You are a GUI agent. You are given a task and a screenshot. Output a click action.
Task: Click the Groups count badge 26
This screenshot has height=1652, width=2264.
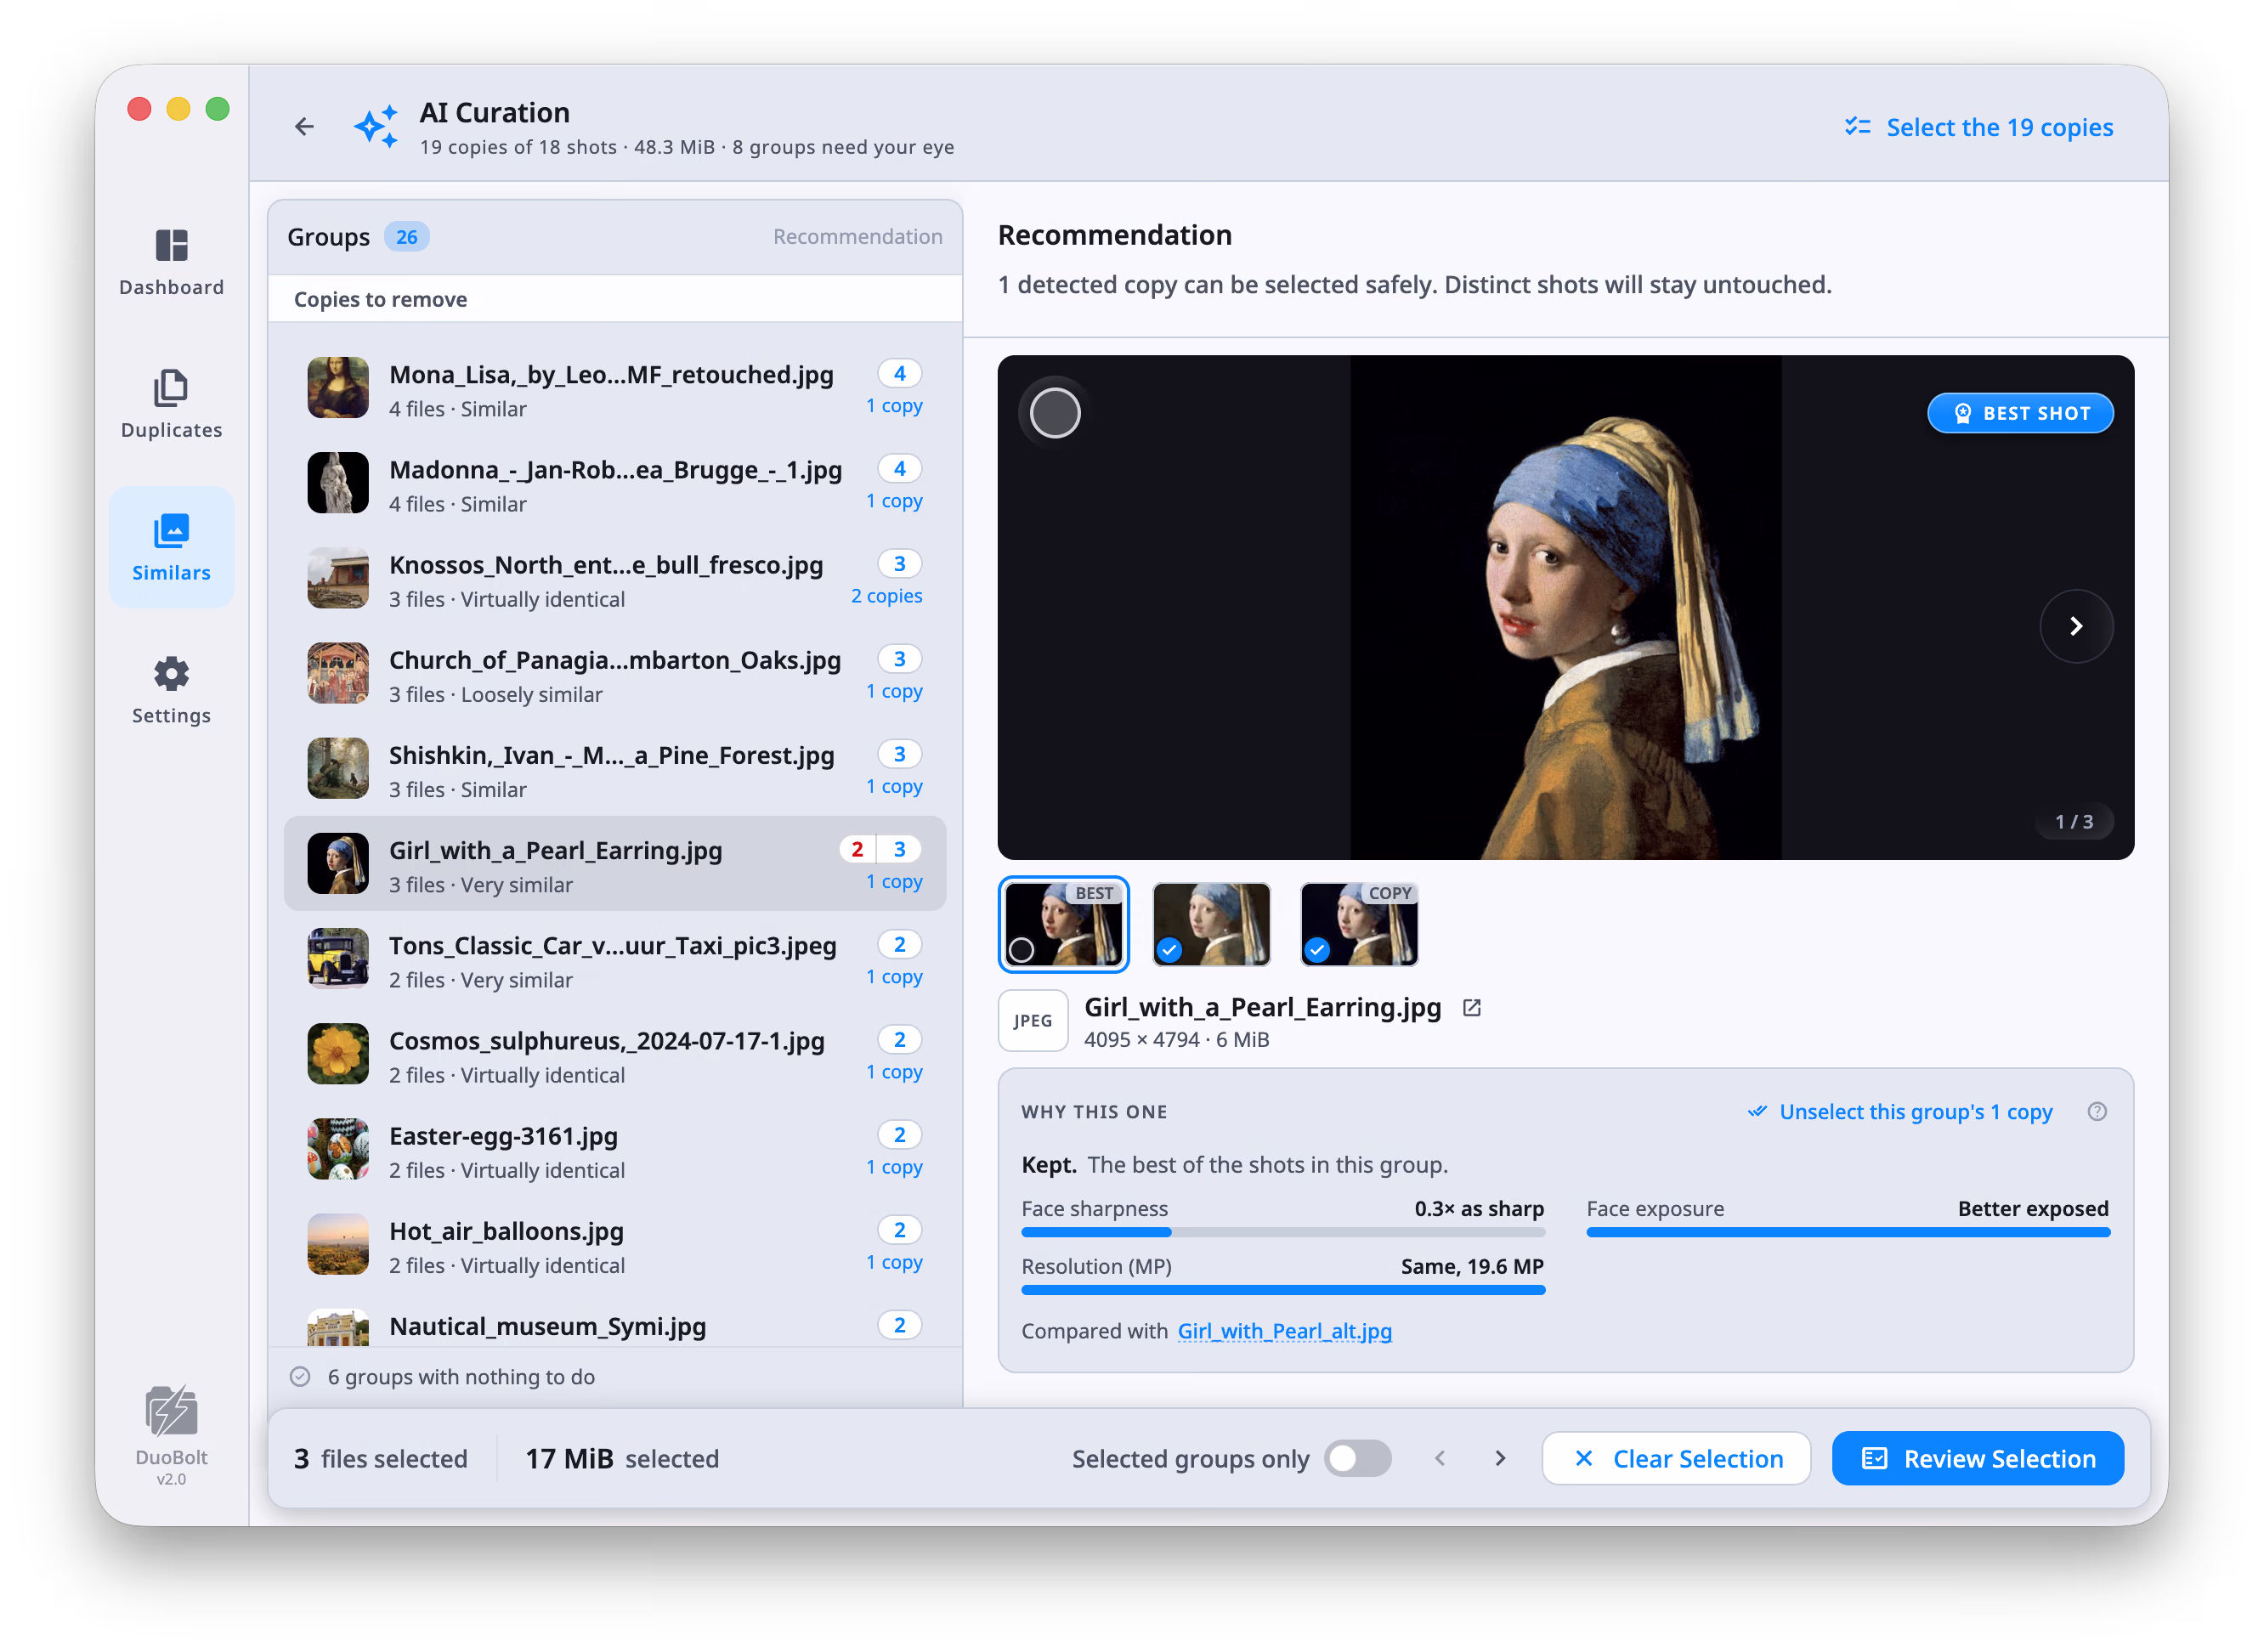tap(406, 237)
